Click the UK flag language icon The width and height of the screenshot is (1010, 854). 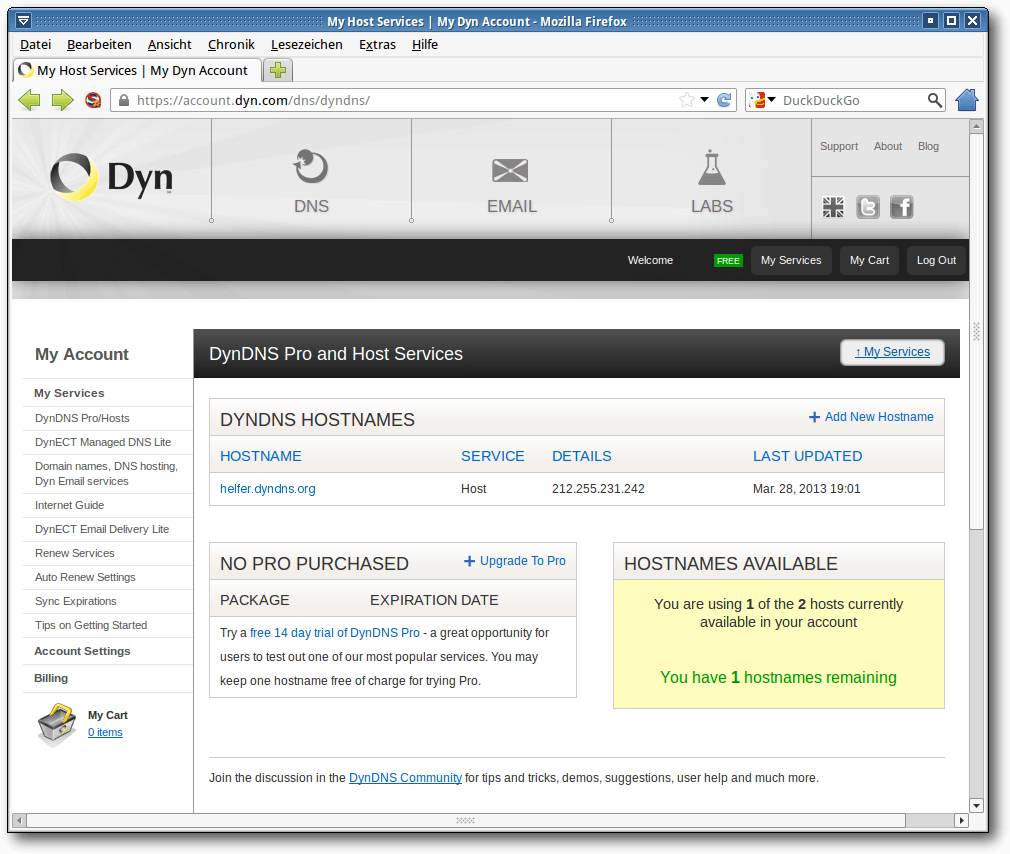click(x=833, y=207)
